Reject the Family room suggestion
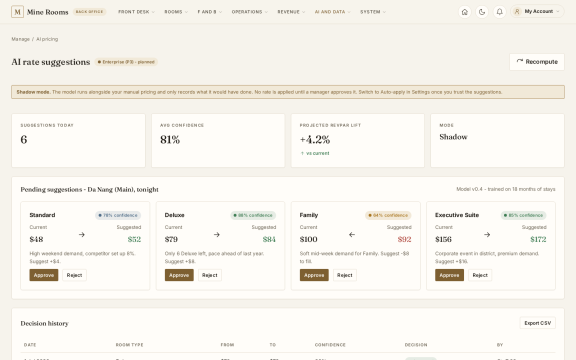The width and height of the screenshot is (576, 360). coord(345,275)
